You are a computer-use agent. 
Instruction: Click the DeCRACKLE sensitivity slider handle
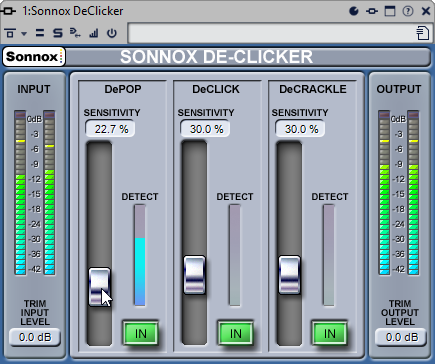[289, 275]
